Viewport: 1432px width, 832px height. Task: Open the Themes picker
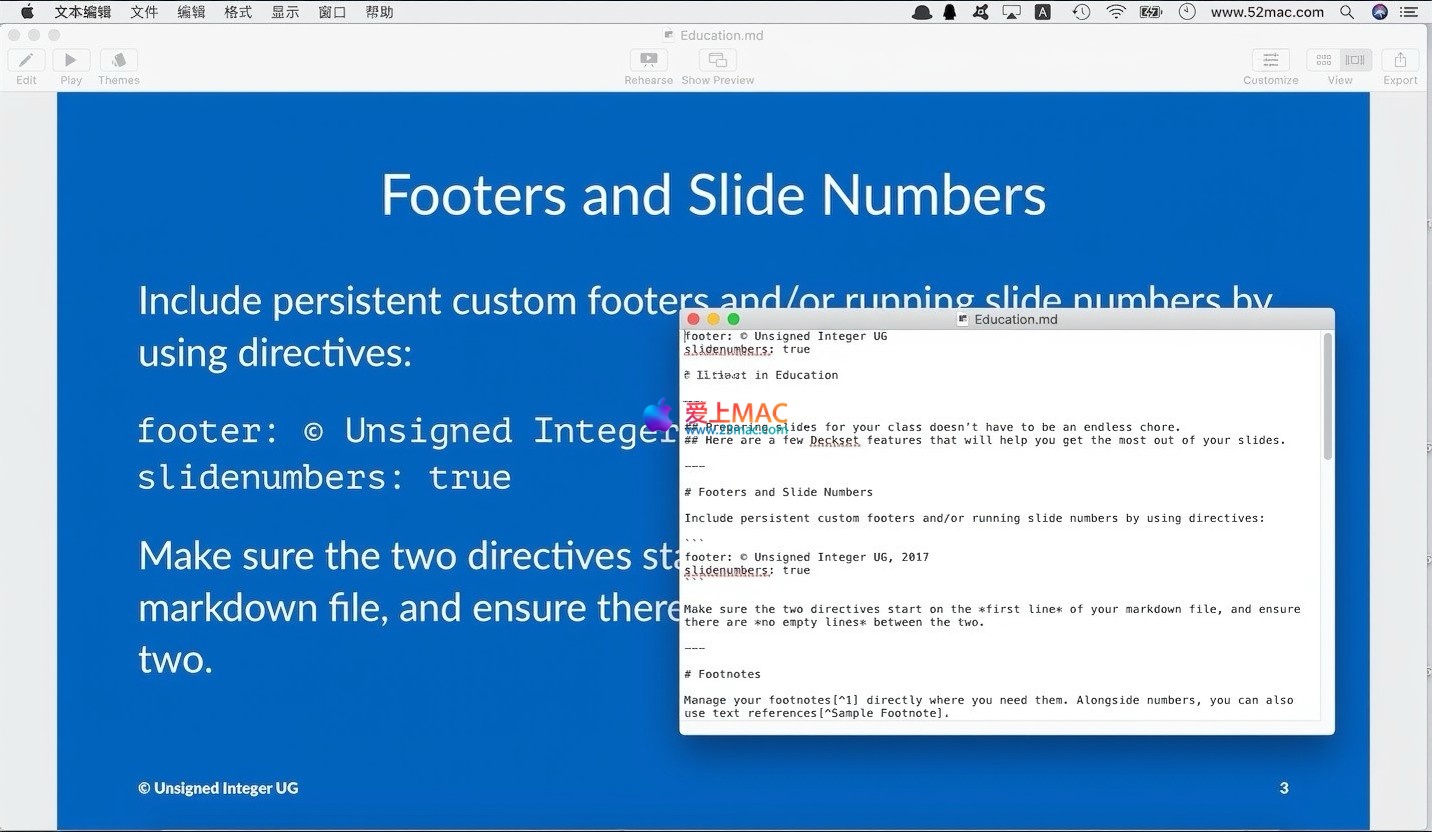pyautogui.click(x=119, y=61)
